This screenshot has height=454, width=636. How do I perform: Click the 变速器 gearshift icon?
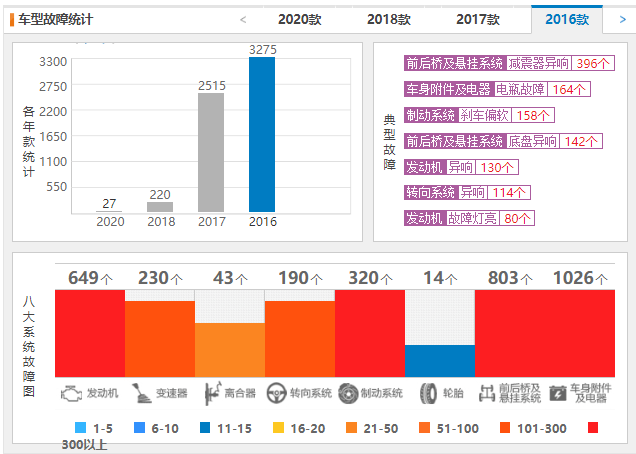142,394
